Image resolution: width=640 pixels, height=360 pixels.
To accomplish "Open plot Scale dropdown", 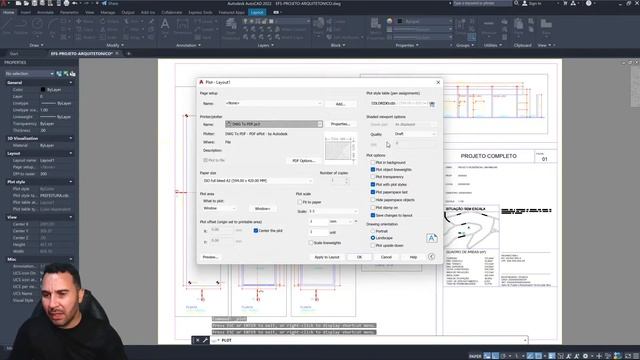I will [x=333, y=211].
